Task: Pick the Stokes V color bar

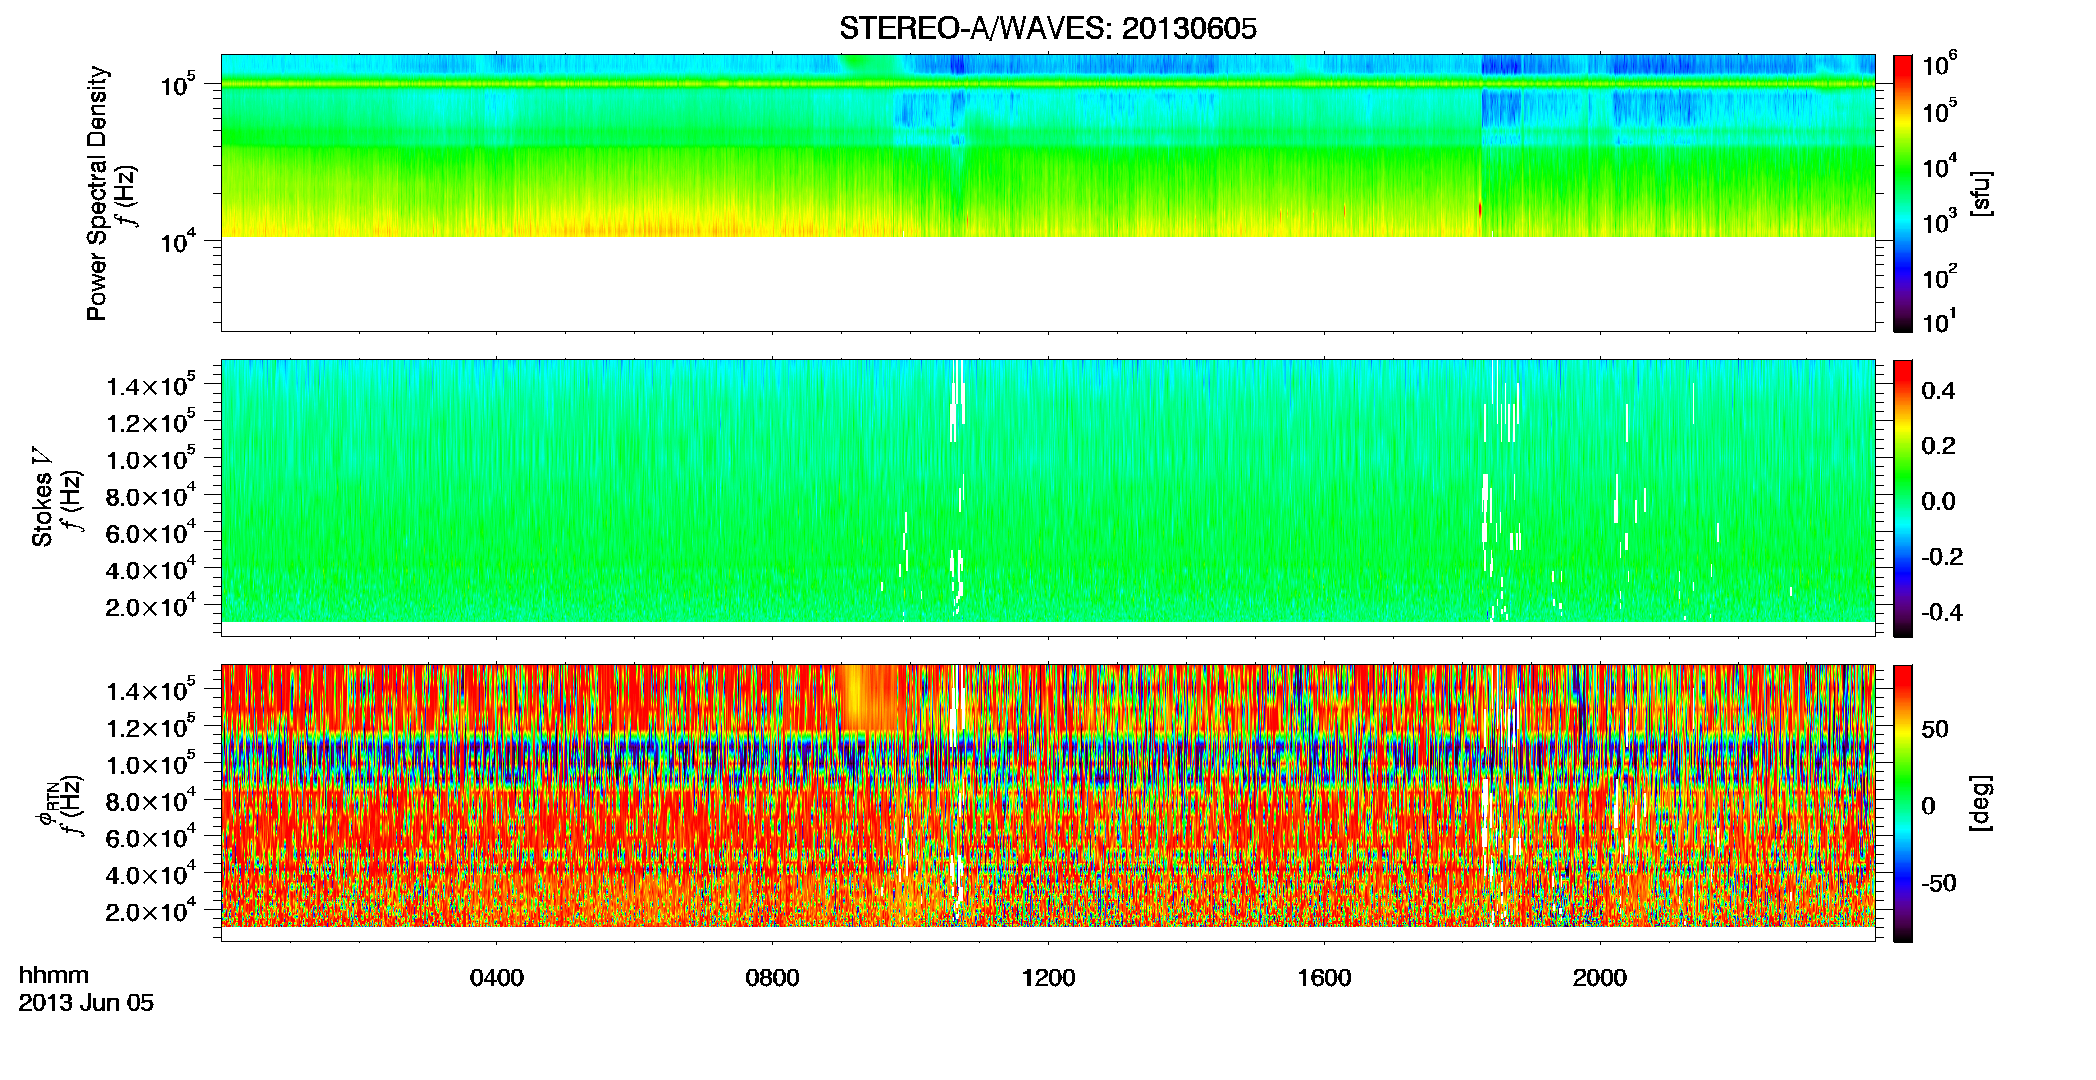Action: 1903,498
